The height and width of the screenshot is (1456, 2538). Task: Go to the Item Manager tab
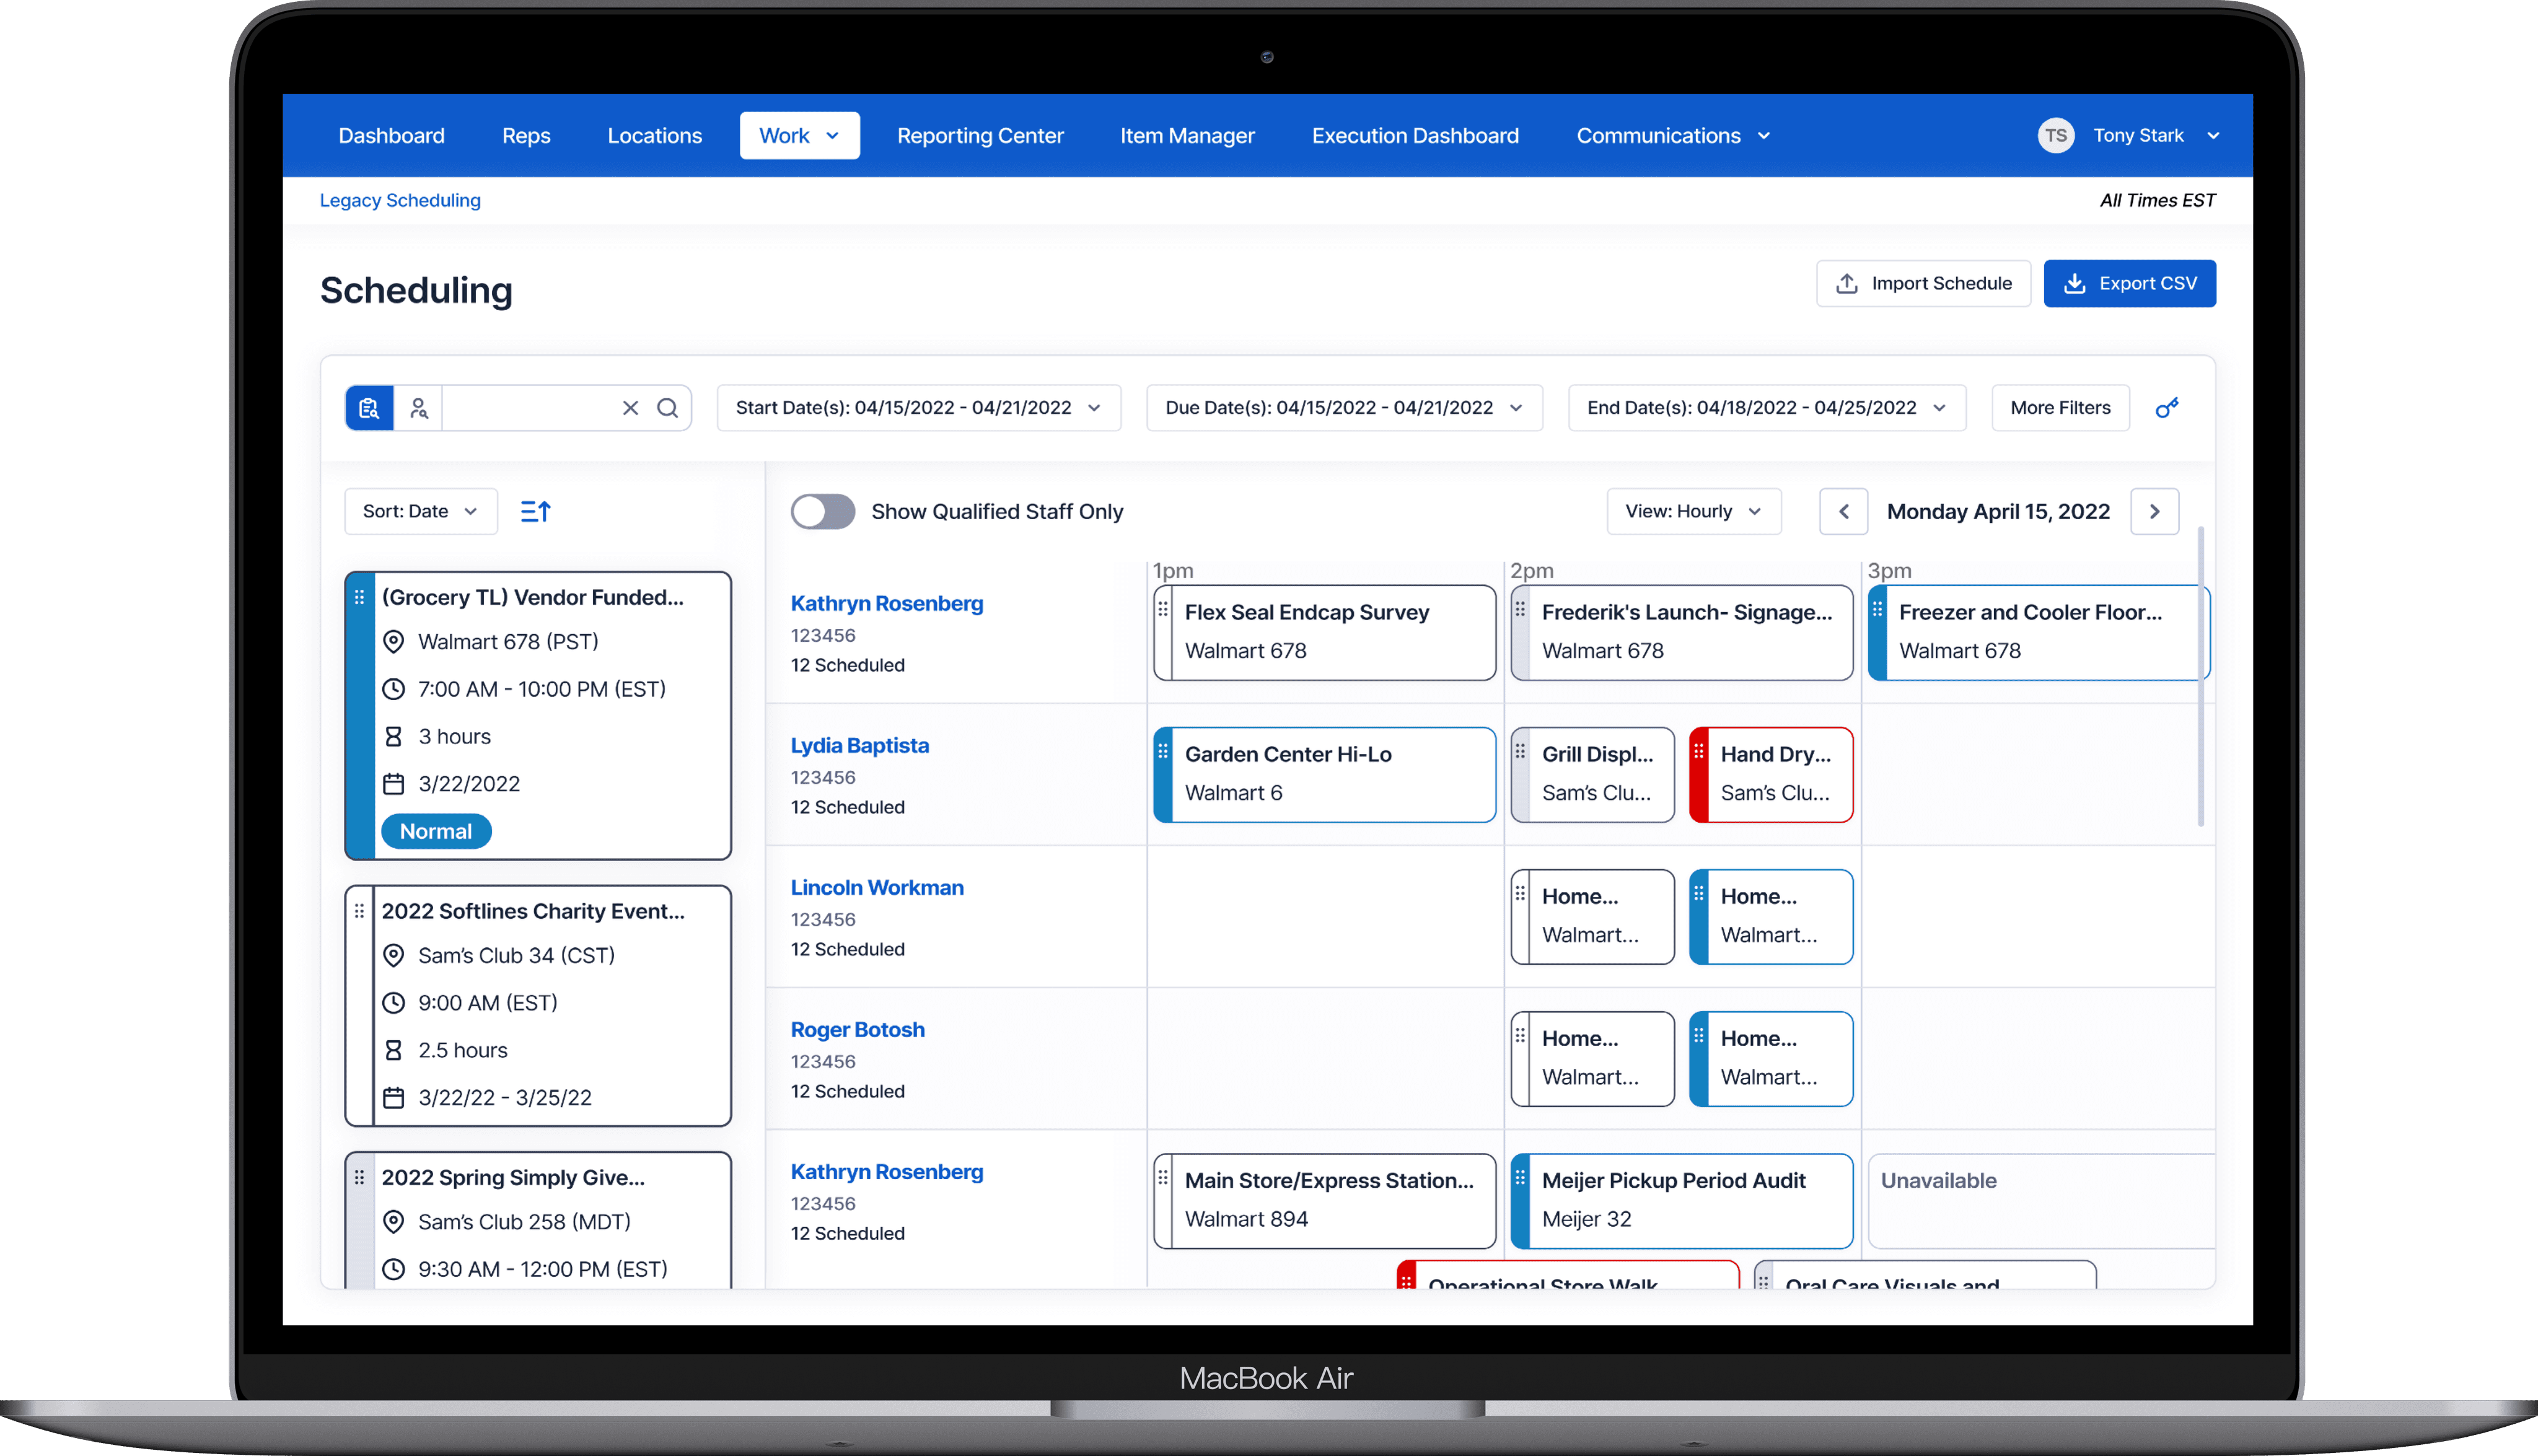pos(1187,136)
